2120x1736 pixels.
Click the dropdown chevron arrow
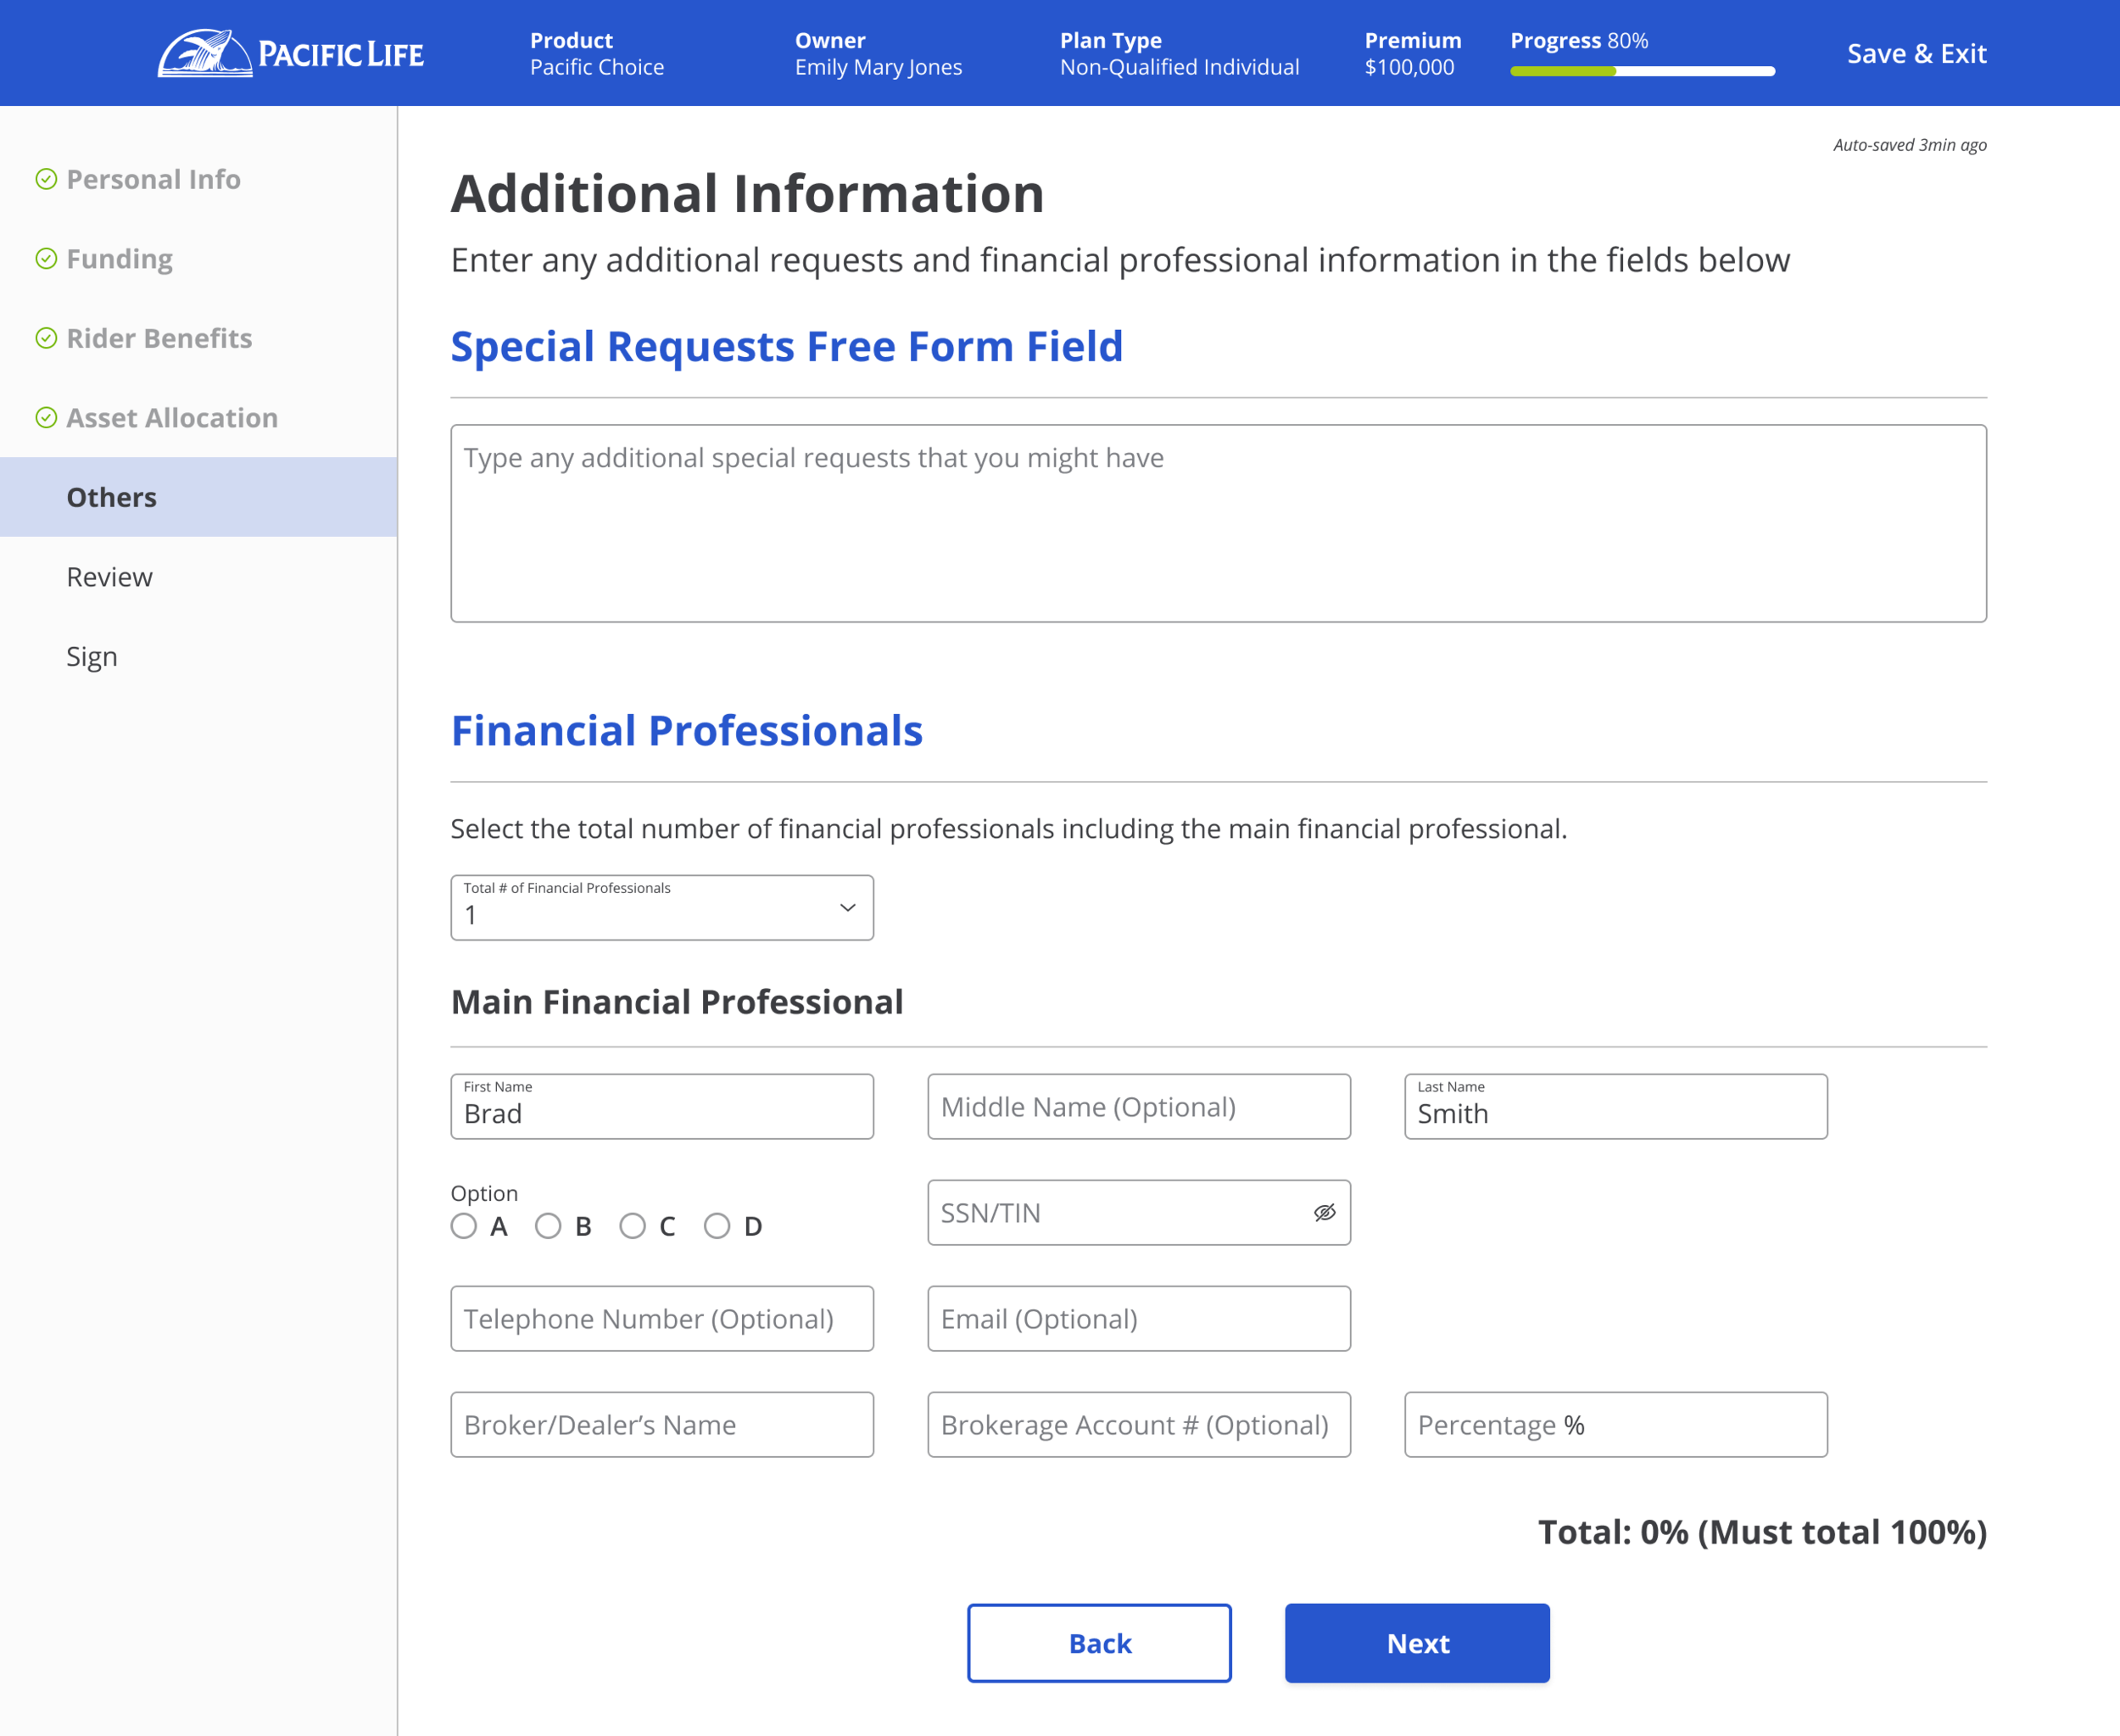click(847, 908)
